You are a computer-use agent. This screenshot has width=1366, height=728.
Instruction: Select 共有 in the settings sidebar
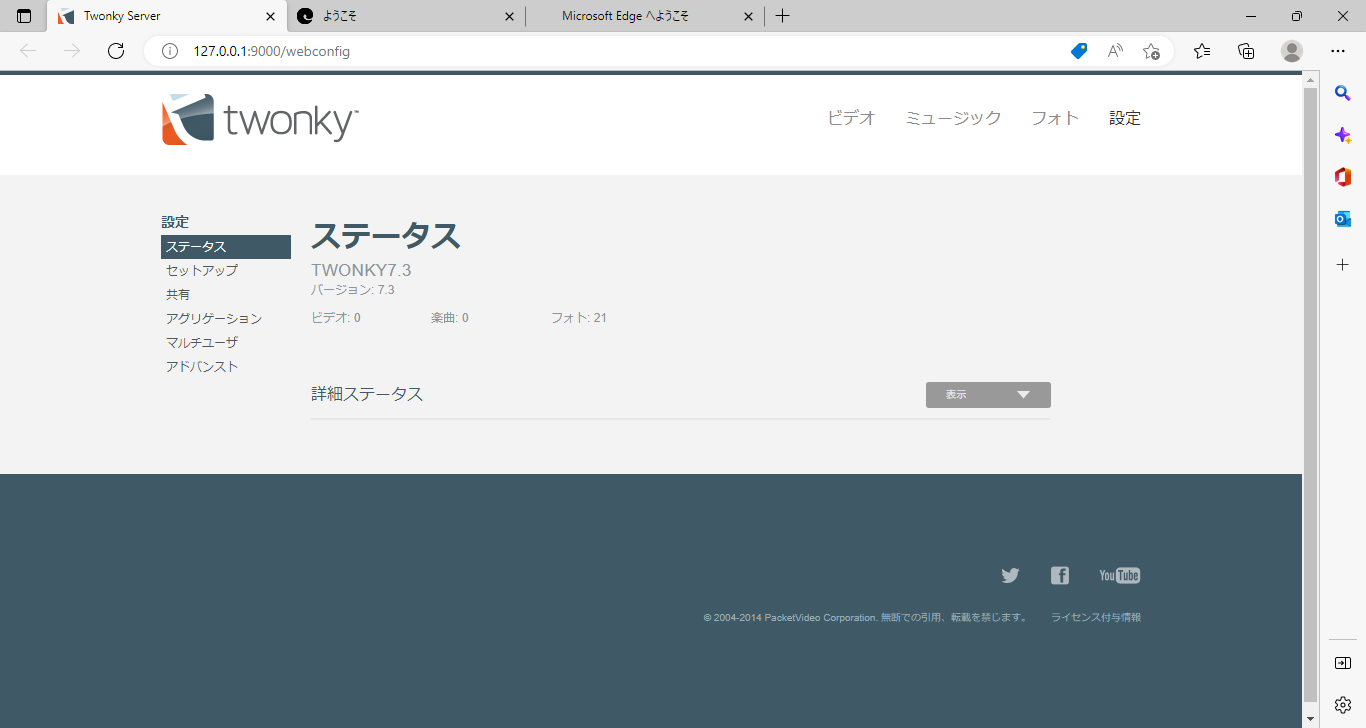(x=178, y=295)
